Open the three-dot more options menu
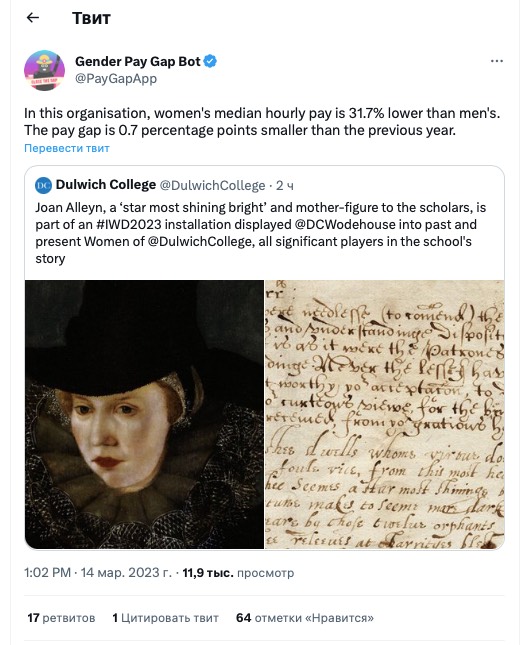 (x=496, y=61)
